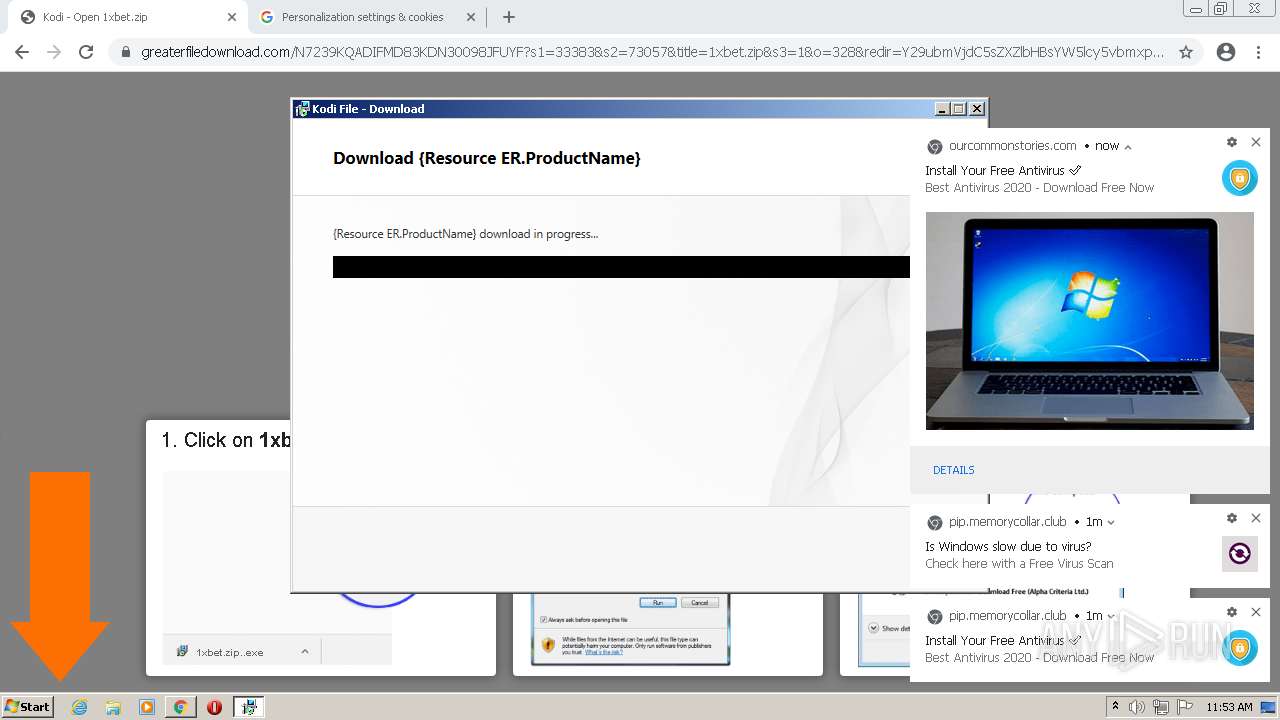Screen dimensions: 1280x720
Task: View site info via the lock icon
Action: pos(125,52)
